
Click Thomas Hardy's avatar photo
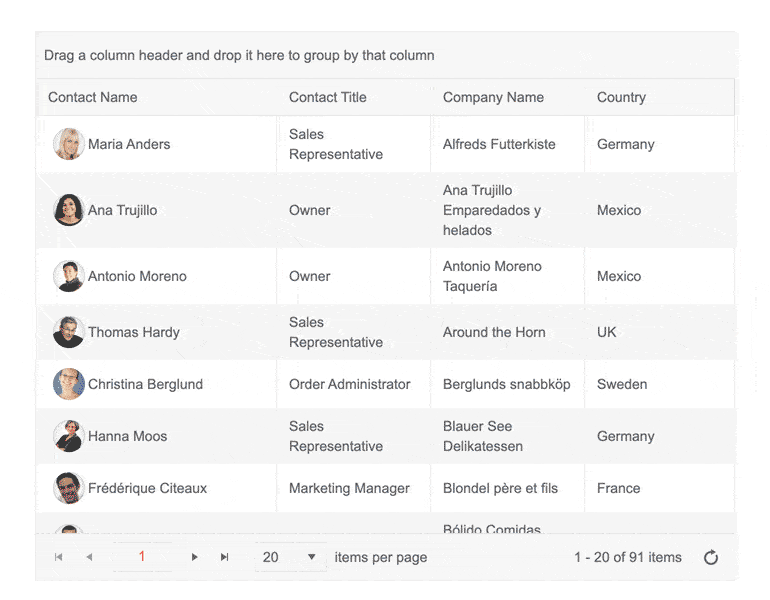[x=68, y=332]
